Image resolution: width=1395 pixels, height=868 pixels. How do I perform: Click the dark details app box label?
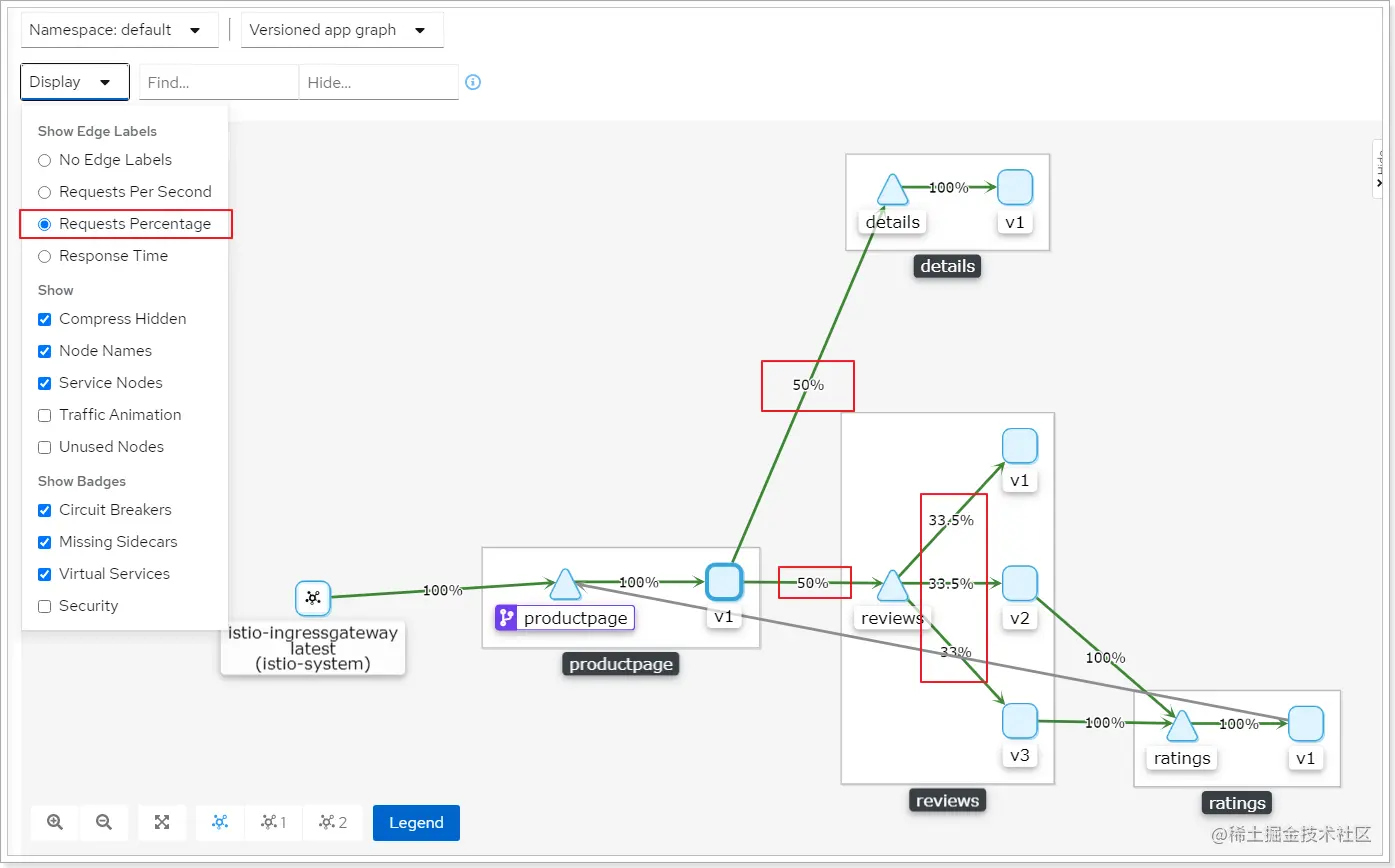coord(947,266)
